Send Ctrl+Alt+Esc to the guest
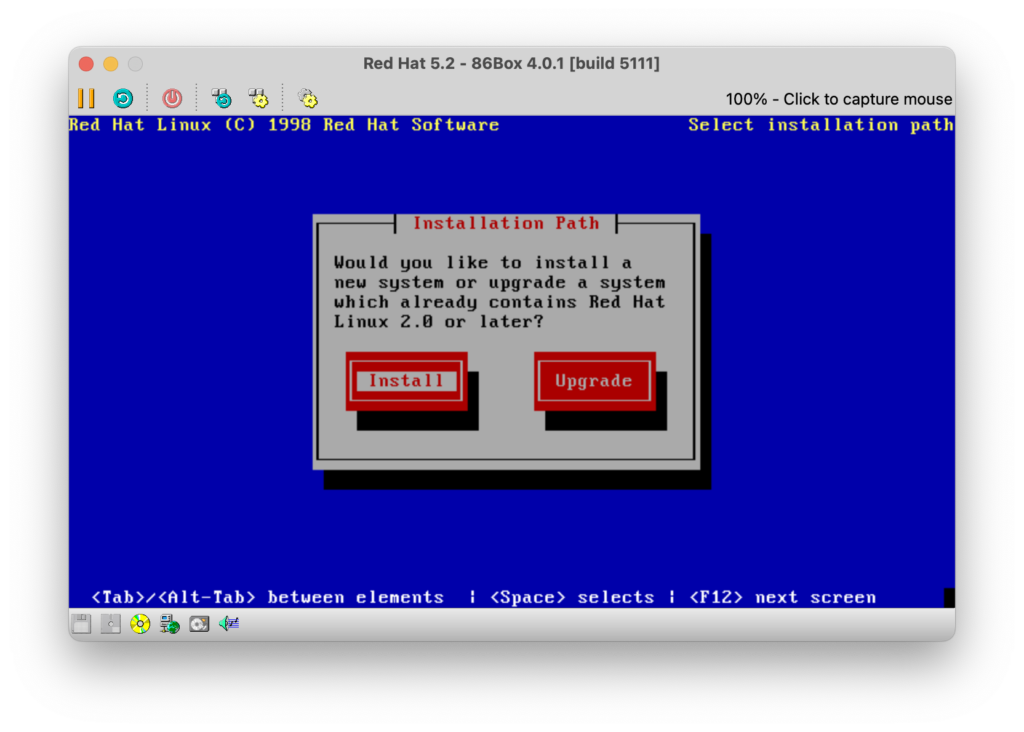 pyautogui.click(x=259, y=99)
